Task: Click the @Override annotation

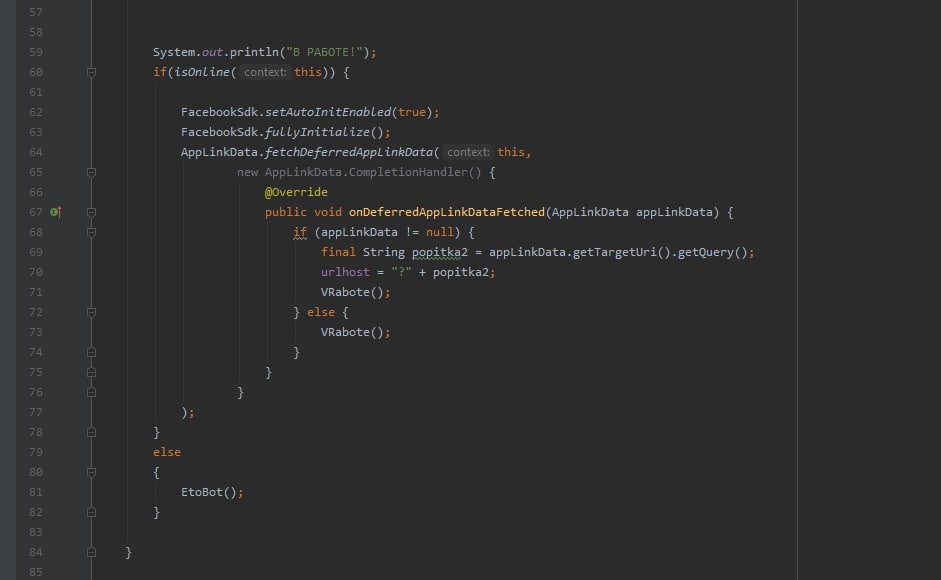Action: (296, 192)
